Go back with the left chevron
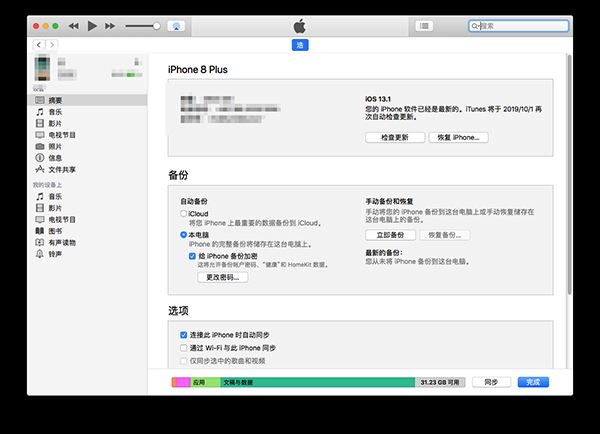This screenshot has height=434, width=600. click(x=39, y=45)
